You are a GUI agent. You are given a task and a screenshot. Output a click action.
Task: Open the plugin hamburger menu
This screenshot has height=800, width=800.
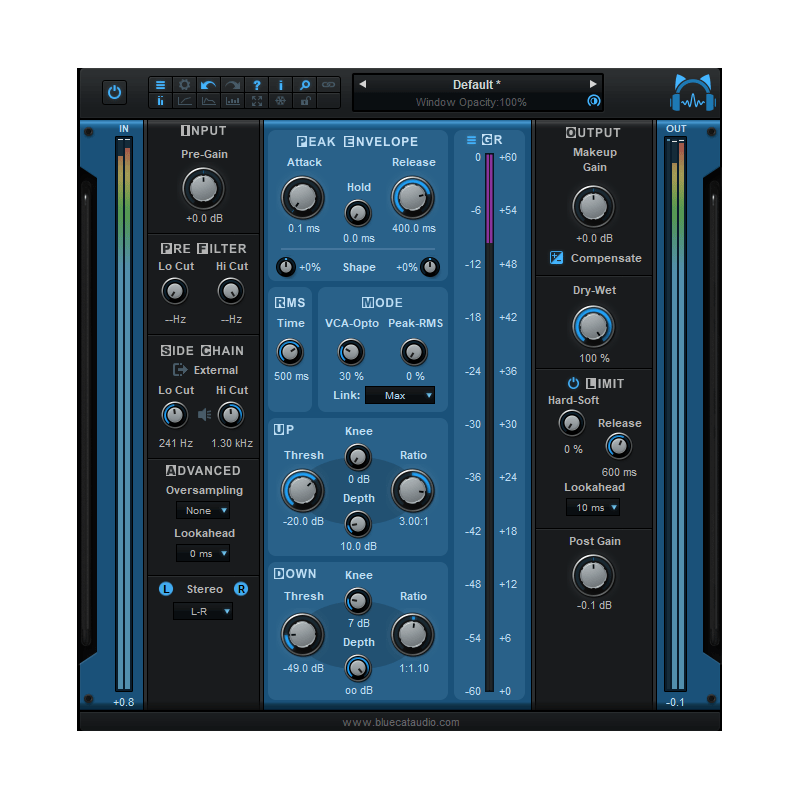point(160,85)
